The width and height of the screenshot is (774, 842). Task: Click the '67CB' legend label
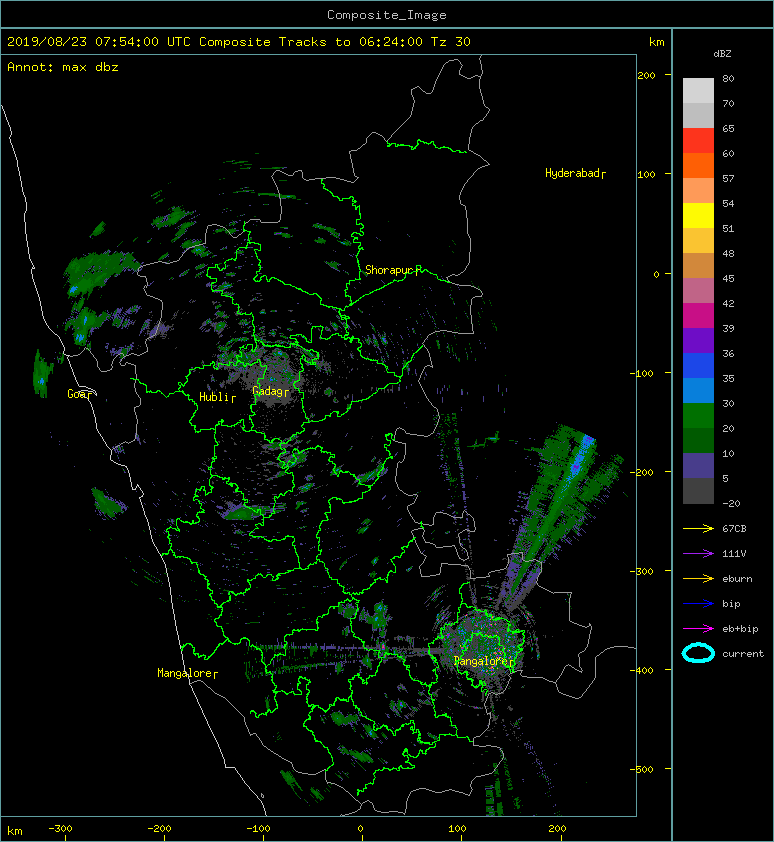point(734,528)
